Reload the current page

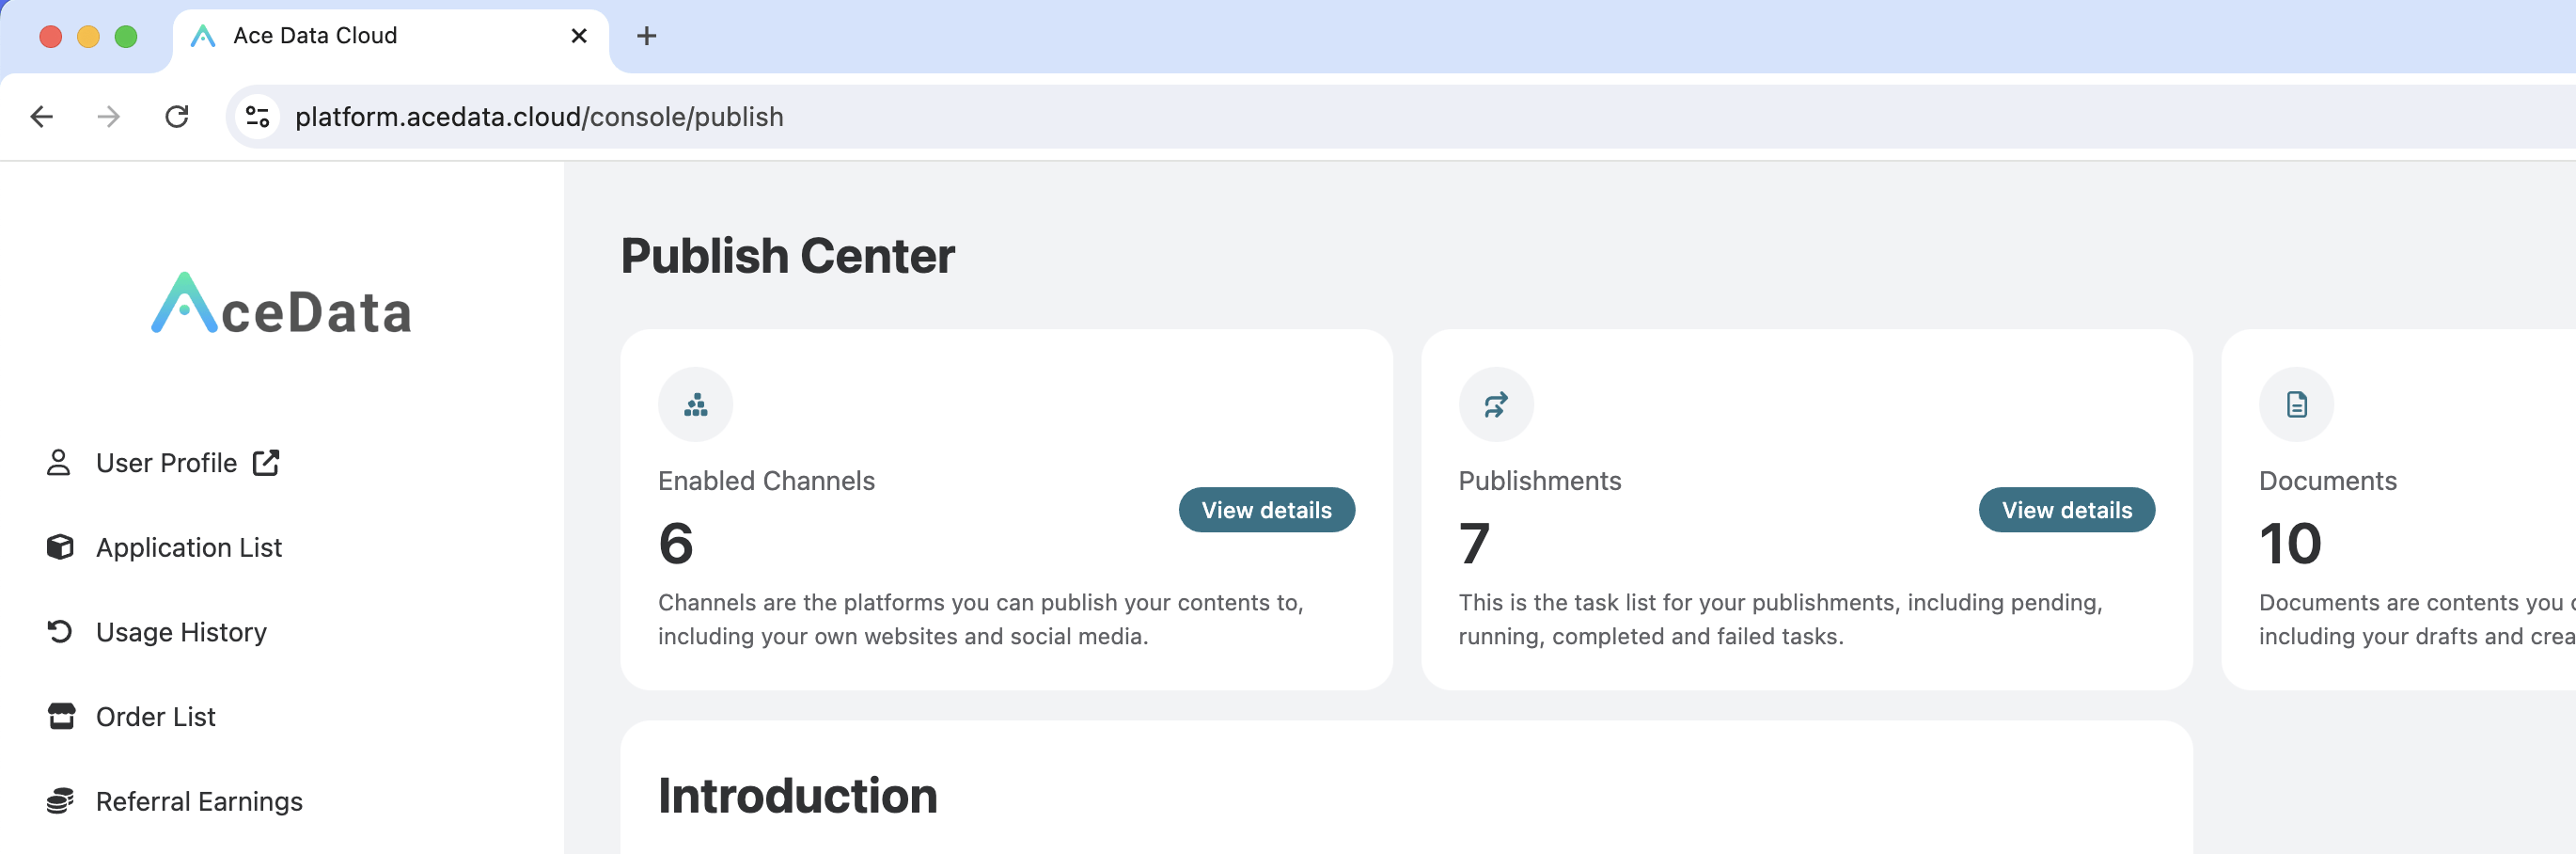tap(177, 117)
